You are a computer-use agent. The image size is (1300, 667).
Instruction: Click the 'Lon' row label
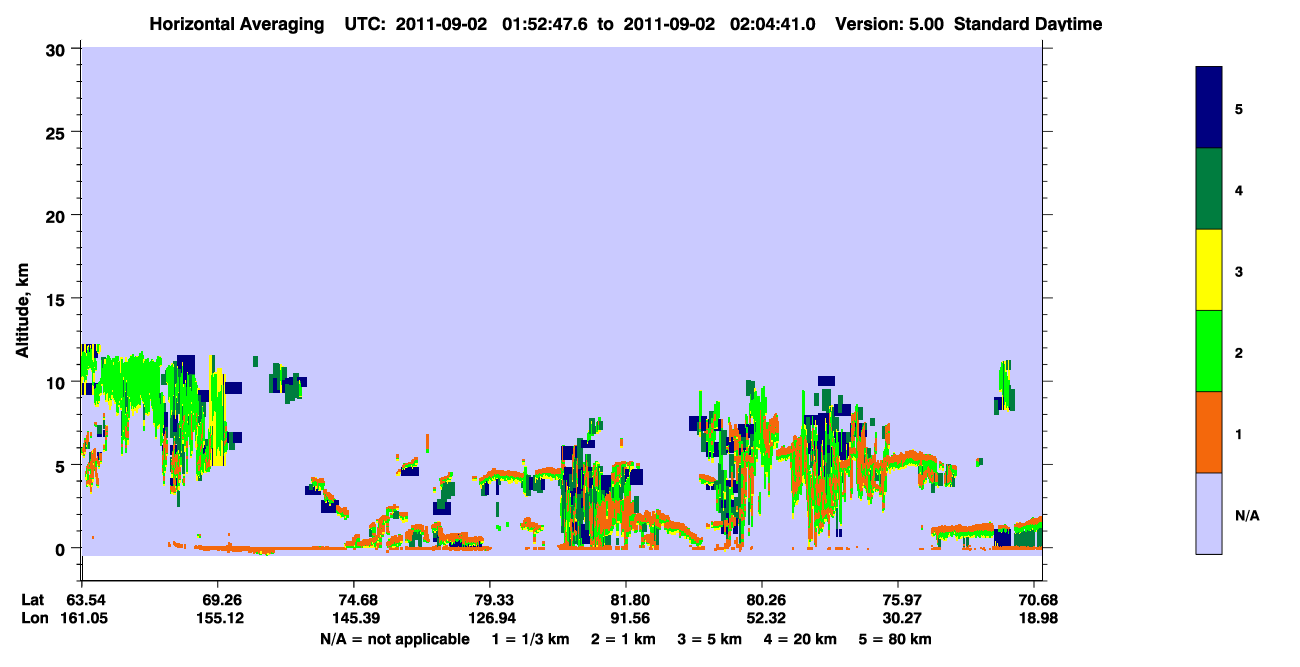34,618
